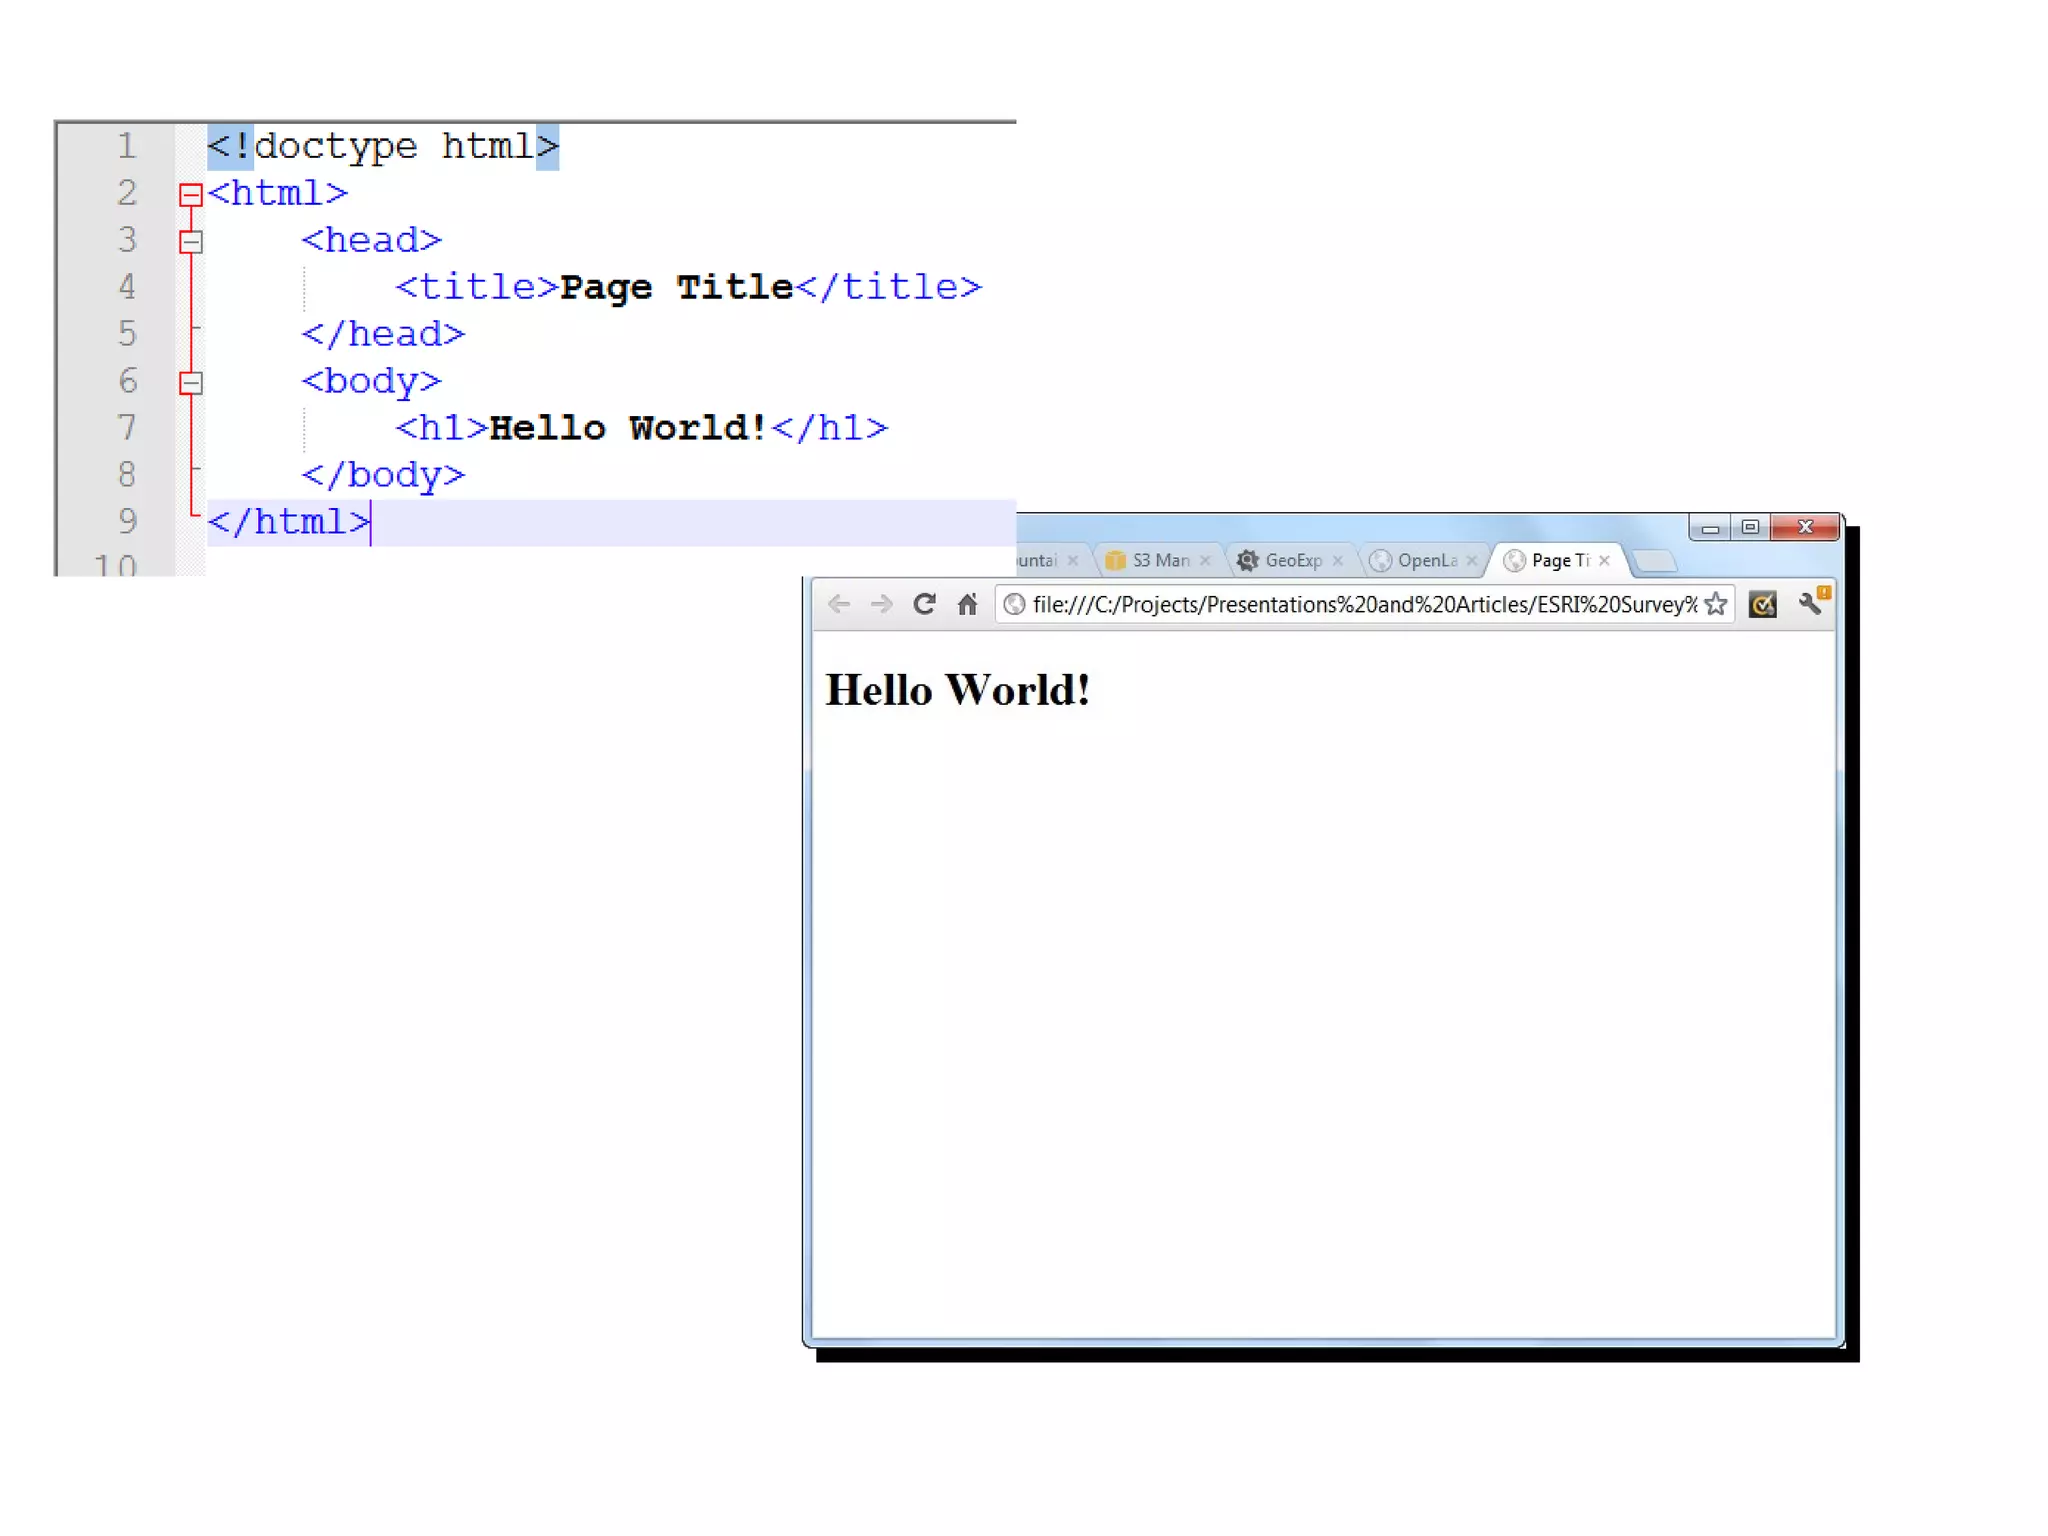Screen dimensions: 2048x1536
Task: Close the Page Ti tab
Action: [1604, 560]
